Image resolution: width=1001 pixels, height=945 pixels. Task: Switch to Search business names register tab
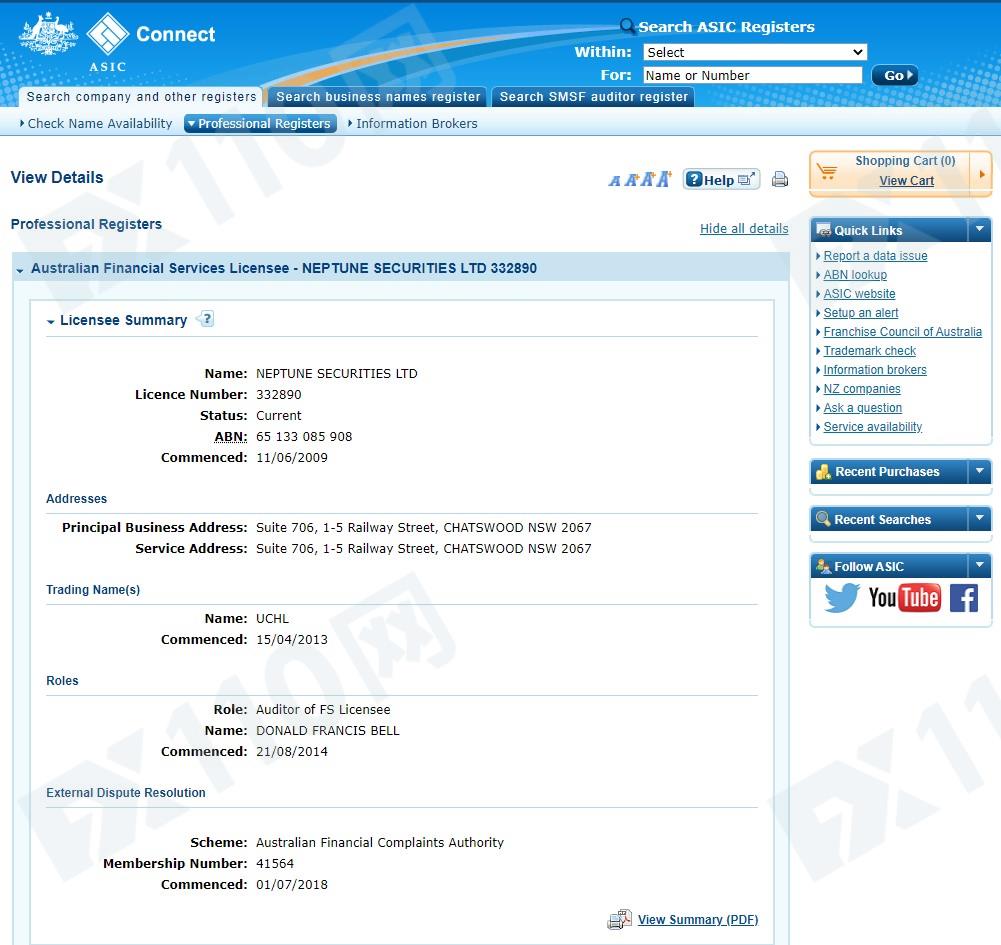click(x=378, y=96)
